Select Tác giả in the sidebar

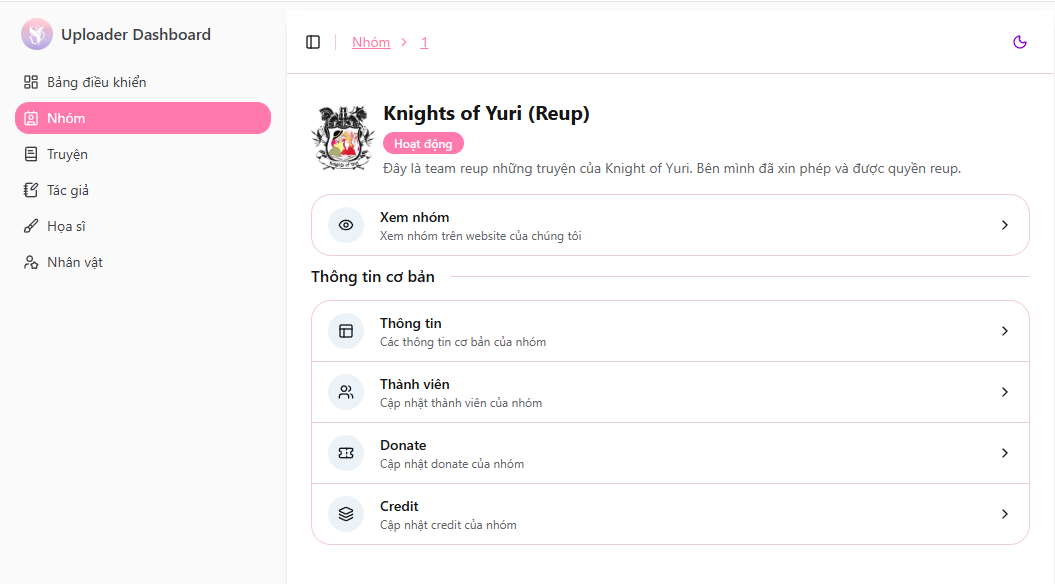[x=68, y=190]
